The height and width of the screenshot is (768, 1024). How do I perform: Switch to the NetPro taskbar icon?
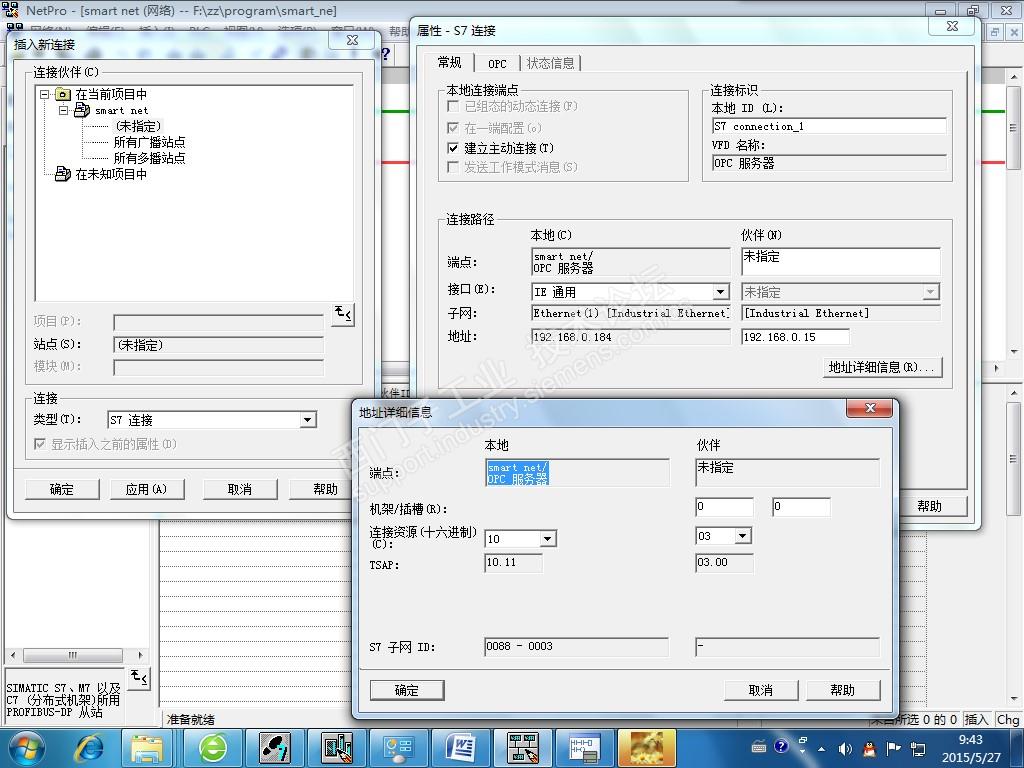522,748
